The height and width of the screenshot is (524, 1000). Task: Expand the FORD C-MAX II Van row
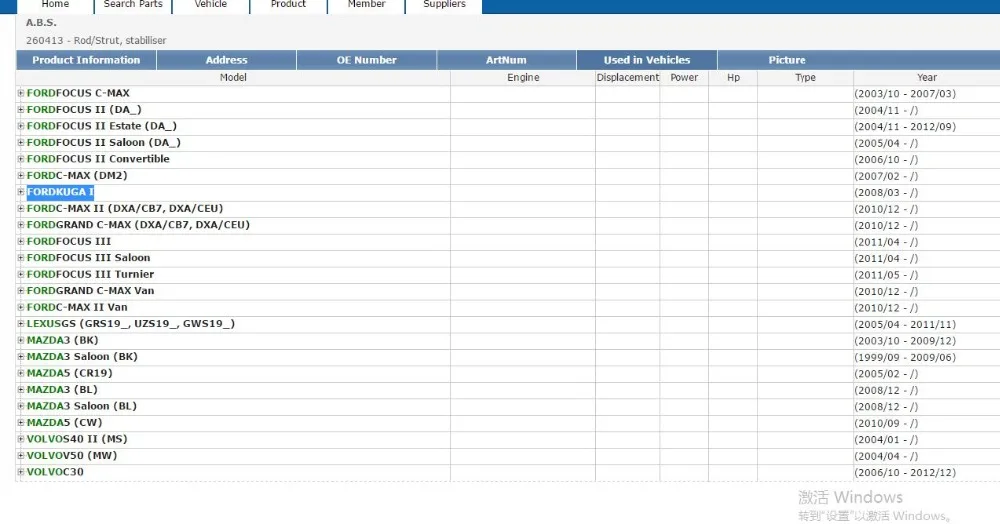[21, 307]
